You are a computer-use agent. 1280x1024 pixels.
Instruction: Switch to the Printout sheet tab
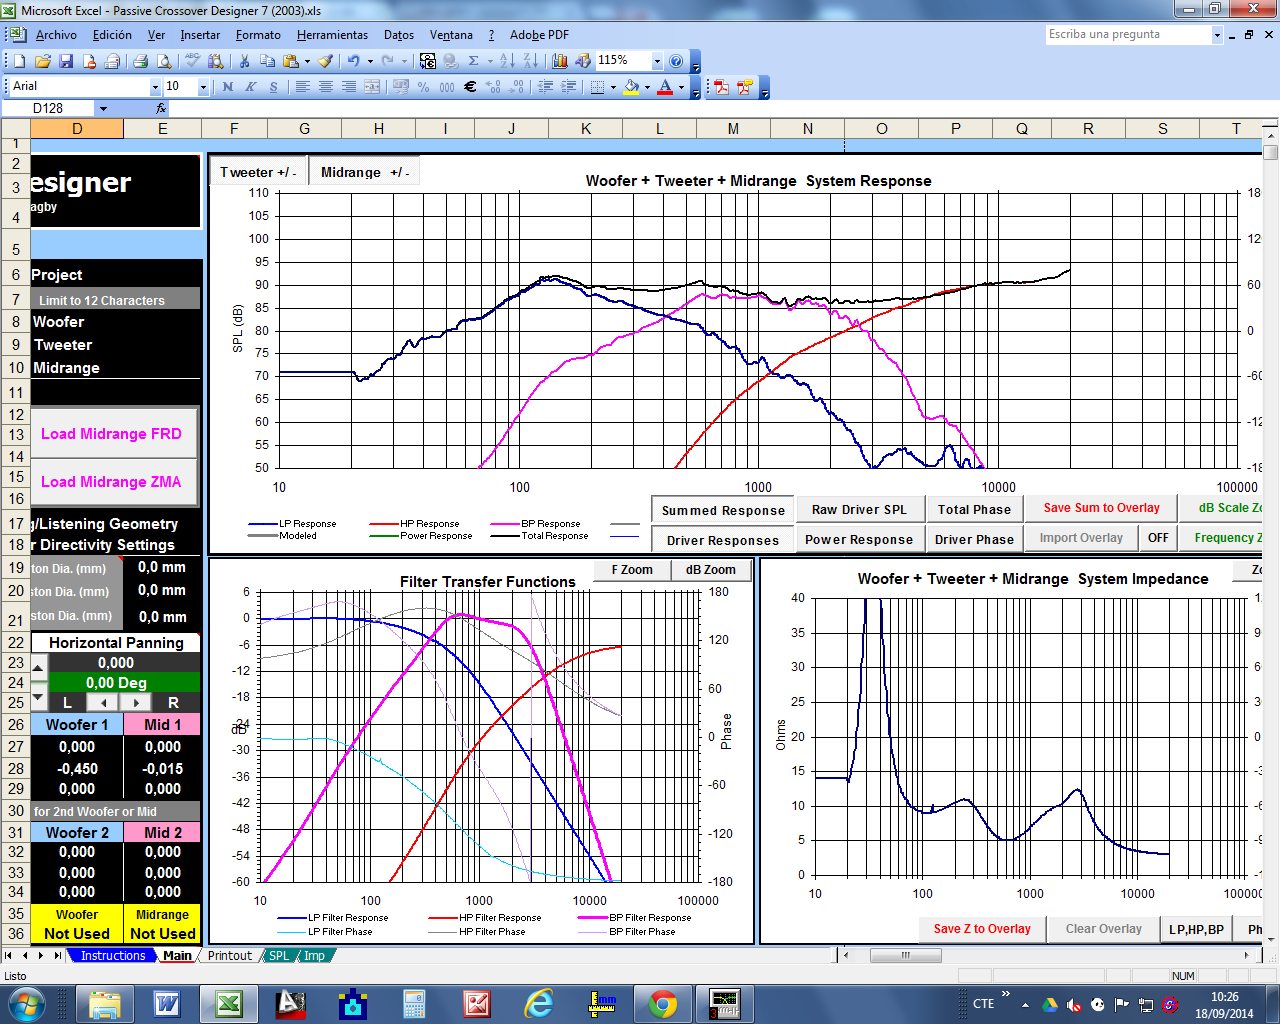point(230,956)
